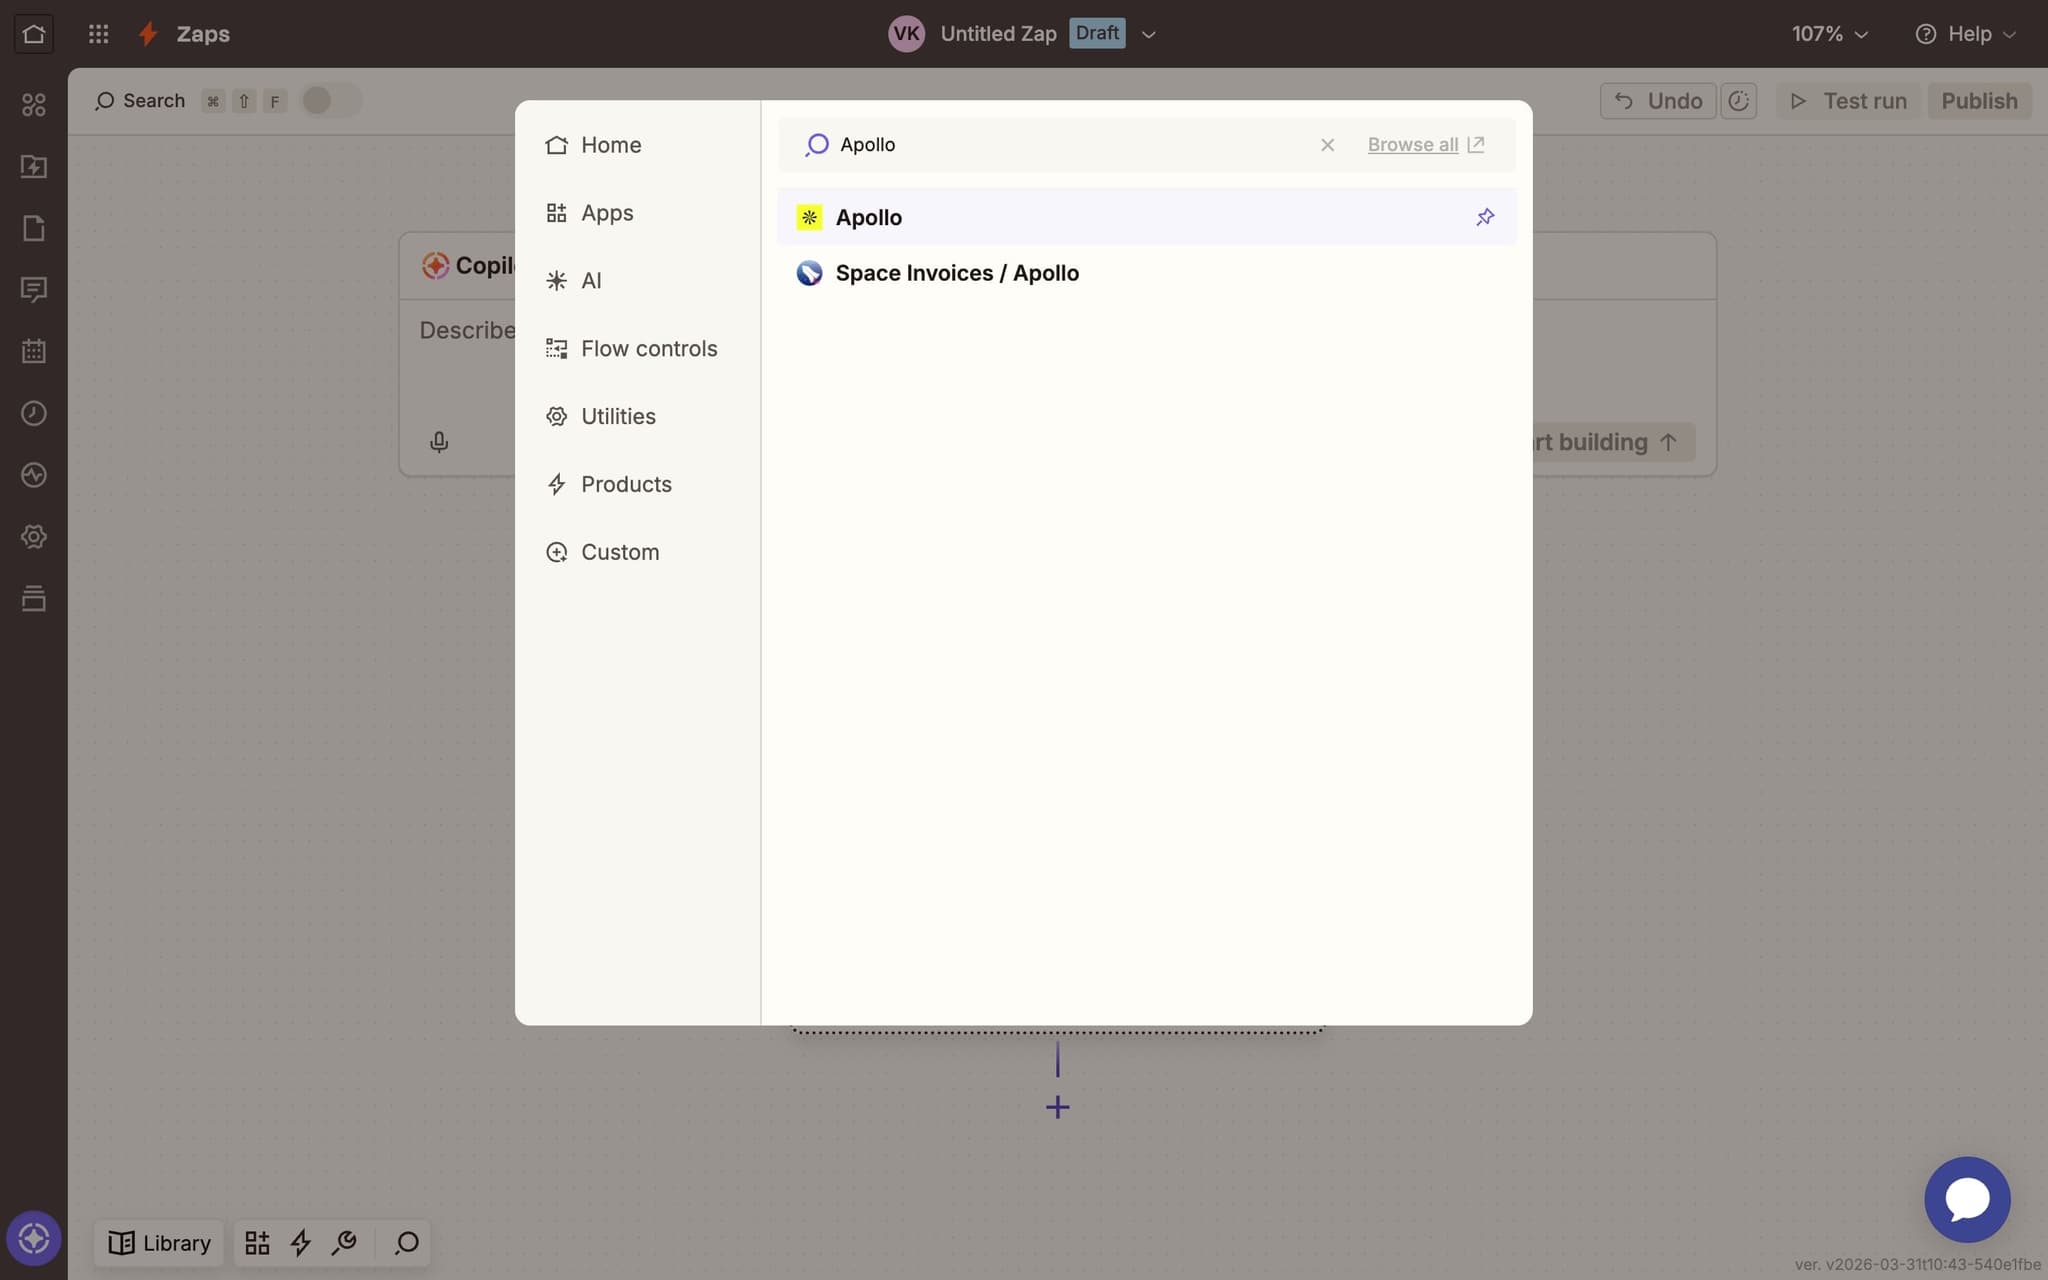Open the wrench tools icon in the bottom toolbar
The width and height of the screenshot is (2048, 1280).
344,1242
